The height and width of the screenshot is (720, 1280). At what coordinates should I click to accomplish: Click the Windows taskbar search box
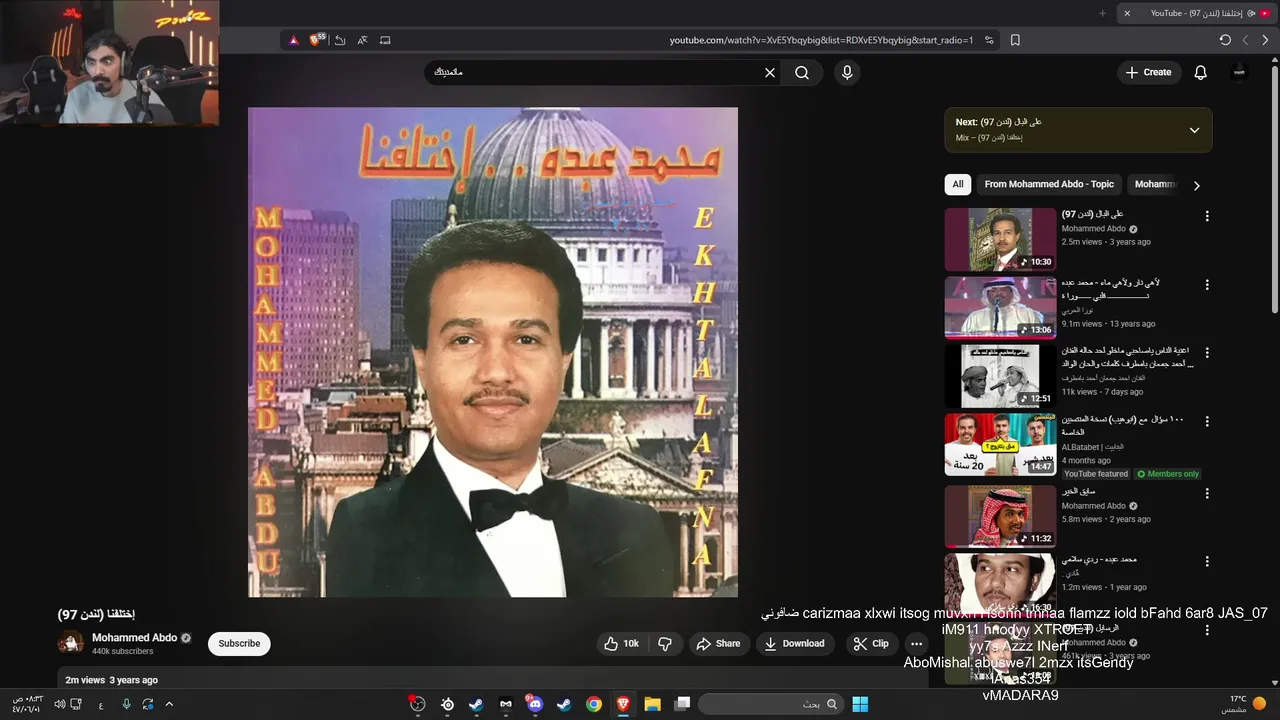[x=770, y=704]
